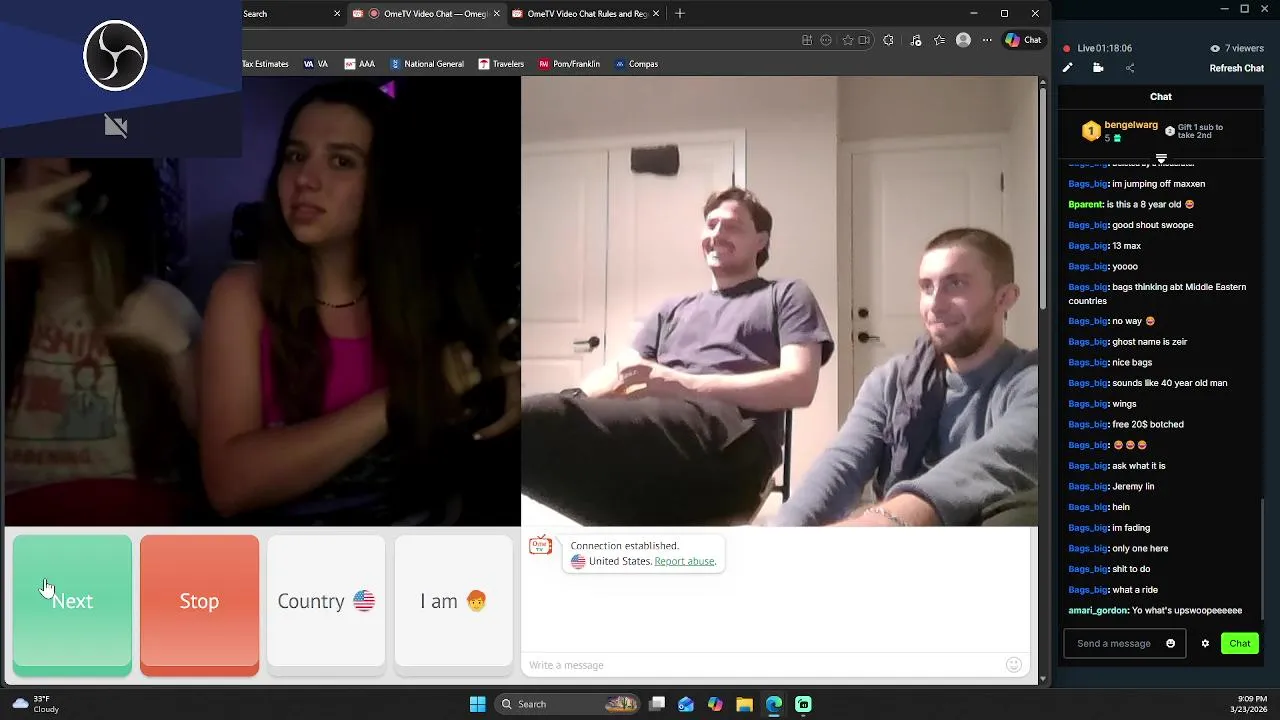
Task: Click the bengelwarg top gifter name
Action: 1131,125
